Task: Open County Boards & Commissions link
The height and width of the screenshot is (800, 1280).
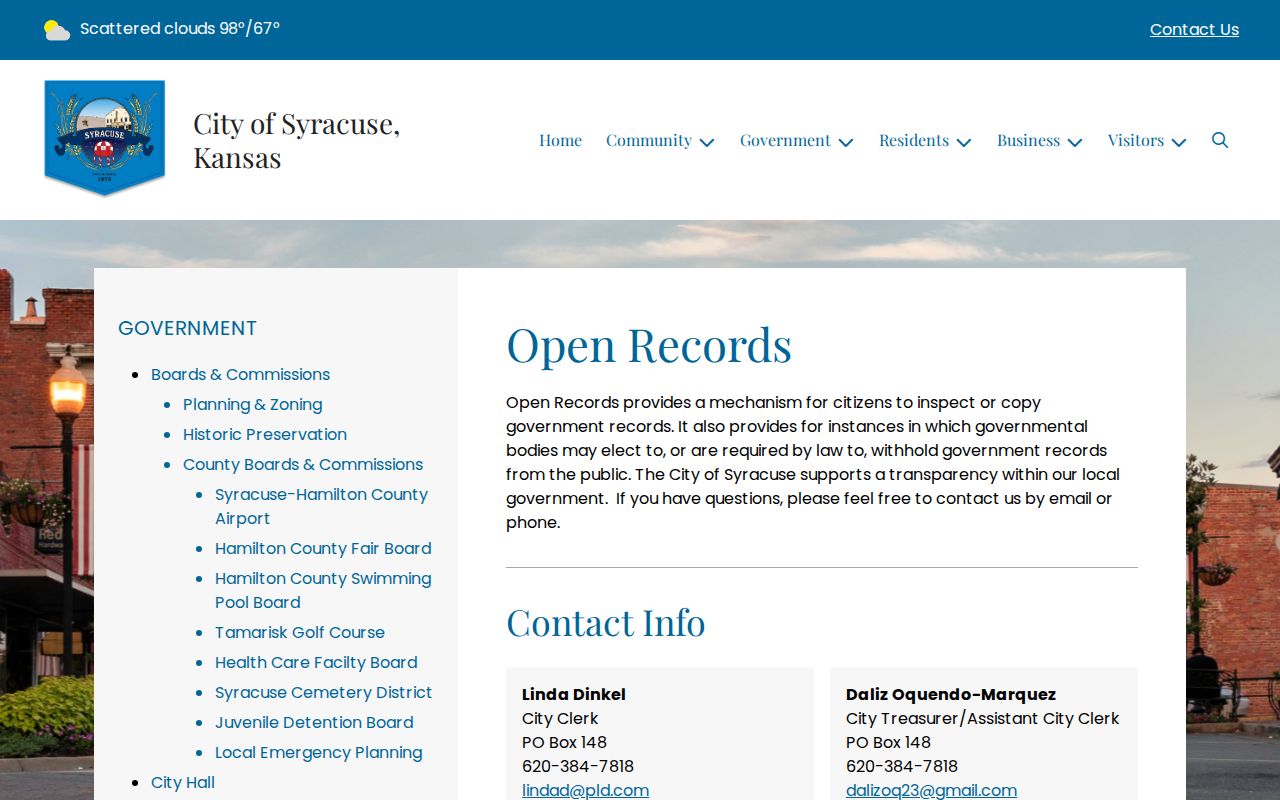Action: click(303, 464)
